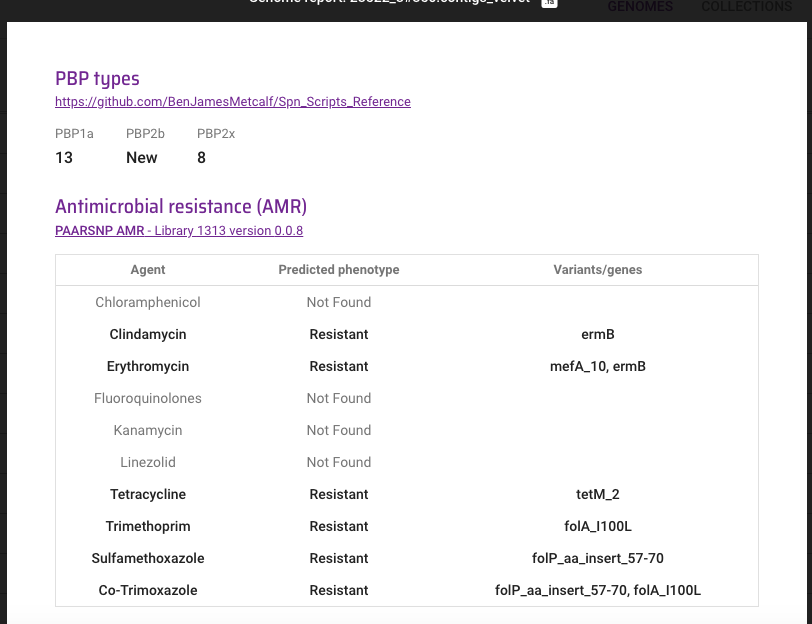
Task: Click the PBP2x value 8
Action: [201, 157]
